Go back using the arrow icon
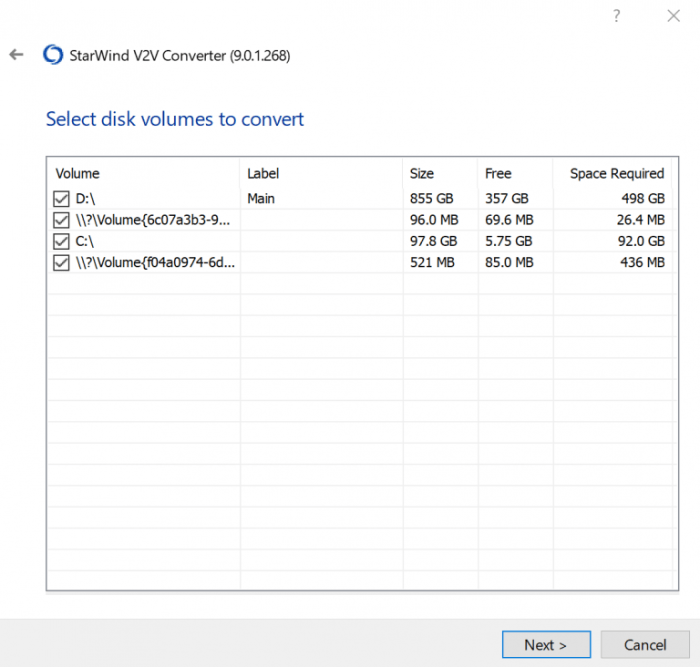The width and height of the screenshot is (700, 667). coord(17,55)
